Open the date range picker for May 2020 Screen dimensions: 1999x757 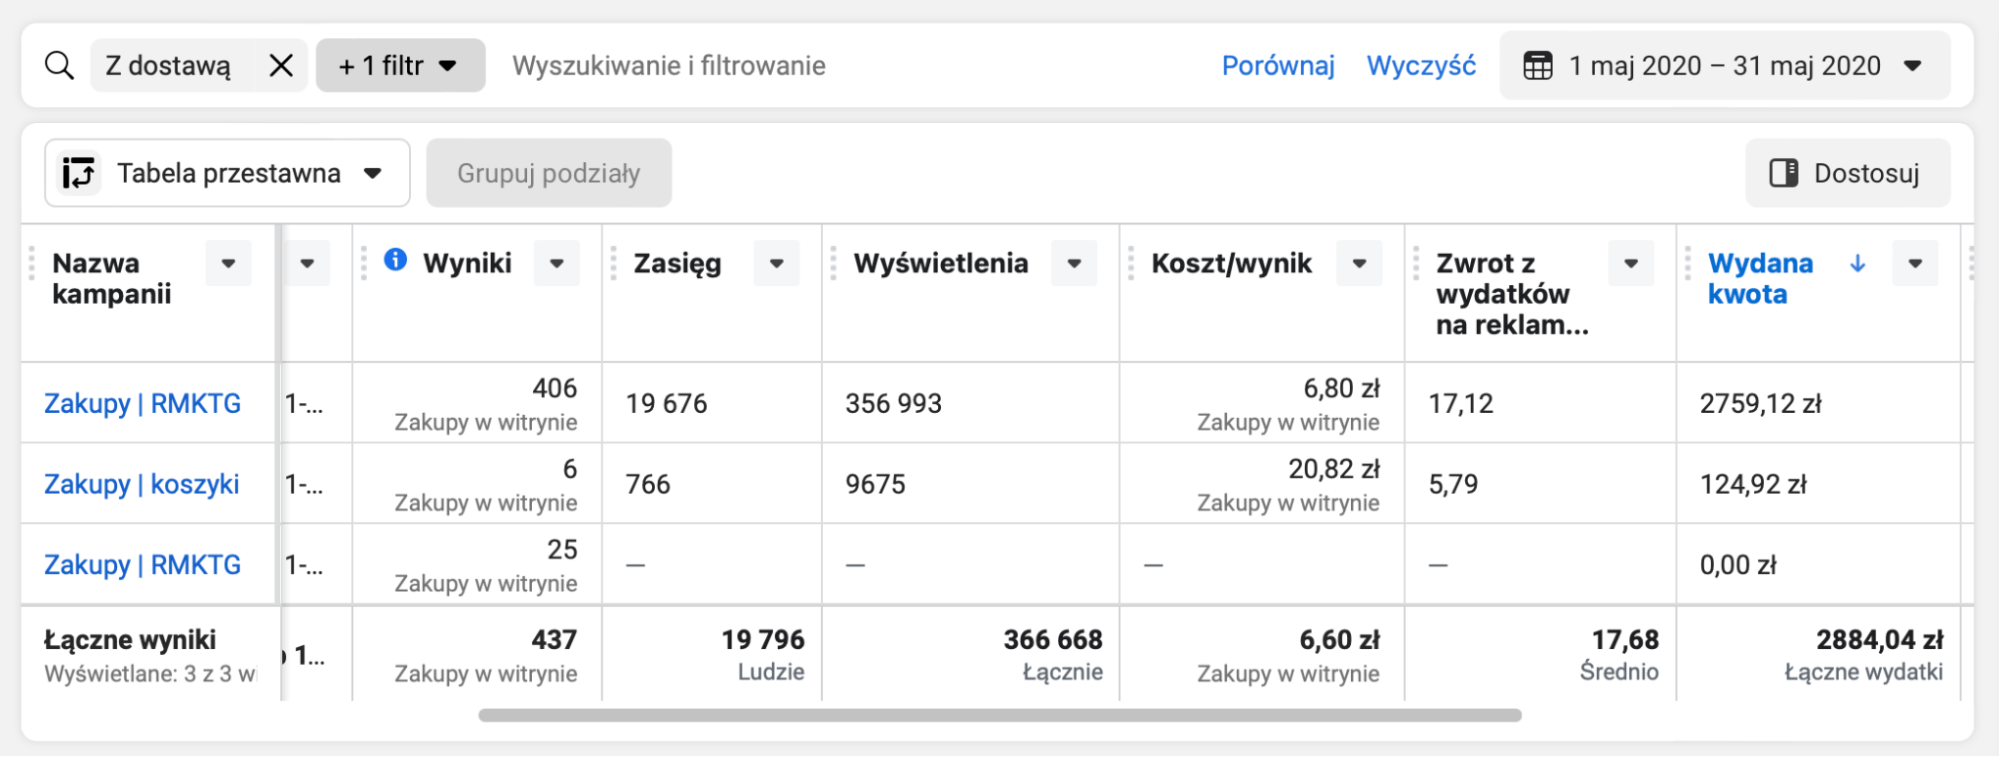point(1724,66)
